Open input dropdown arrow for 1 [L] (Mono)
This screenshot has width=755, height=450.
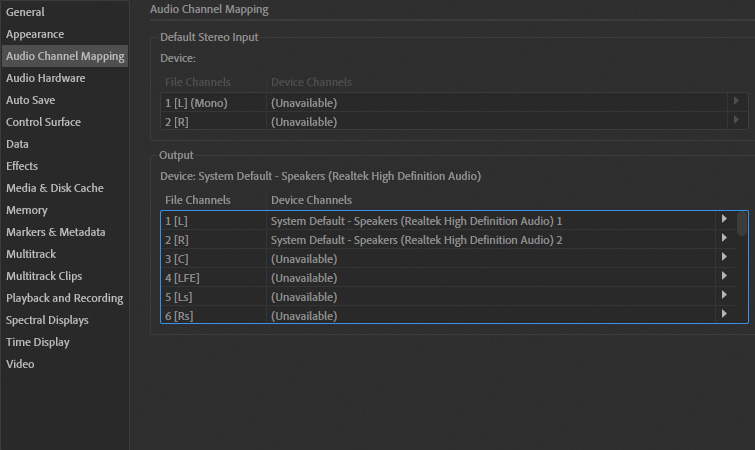point(736,102)
